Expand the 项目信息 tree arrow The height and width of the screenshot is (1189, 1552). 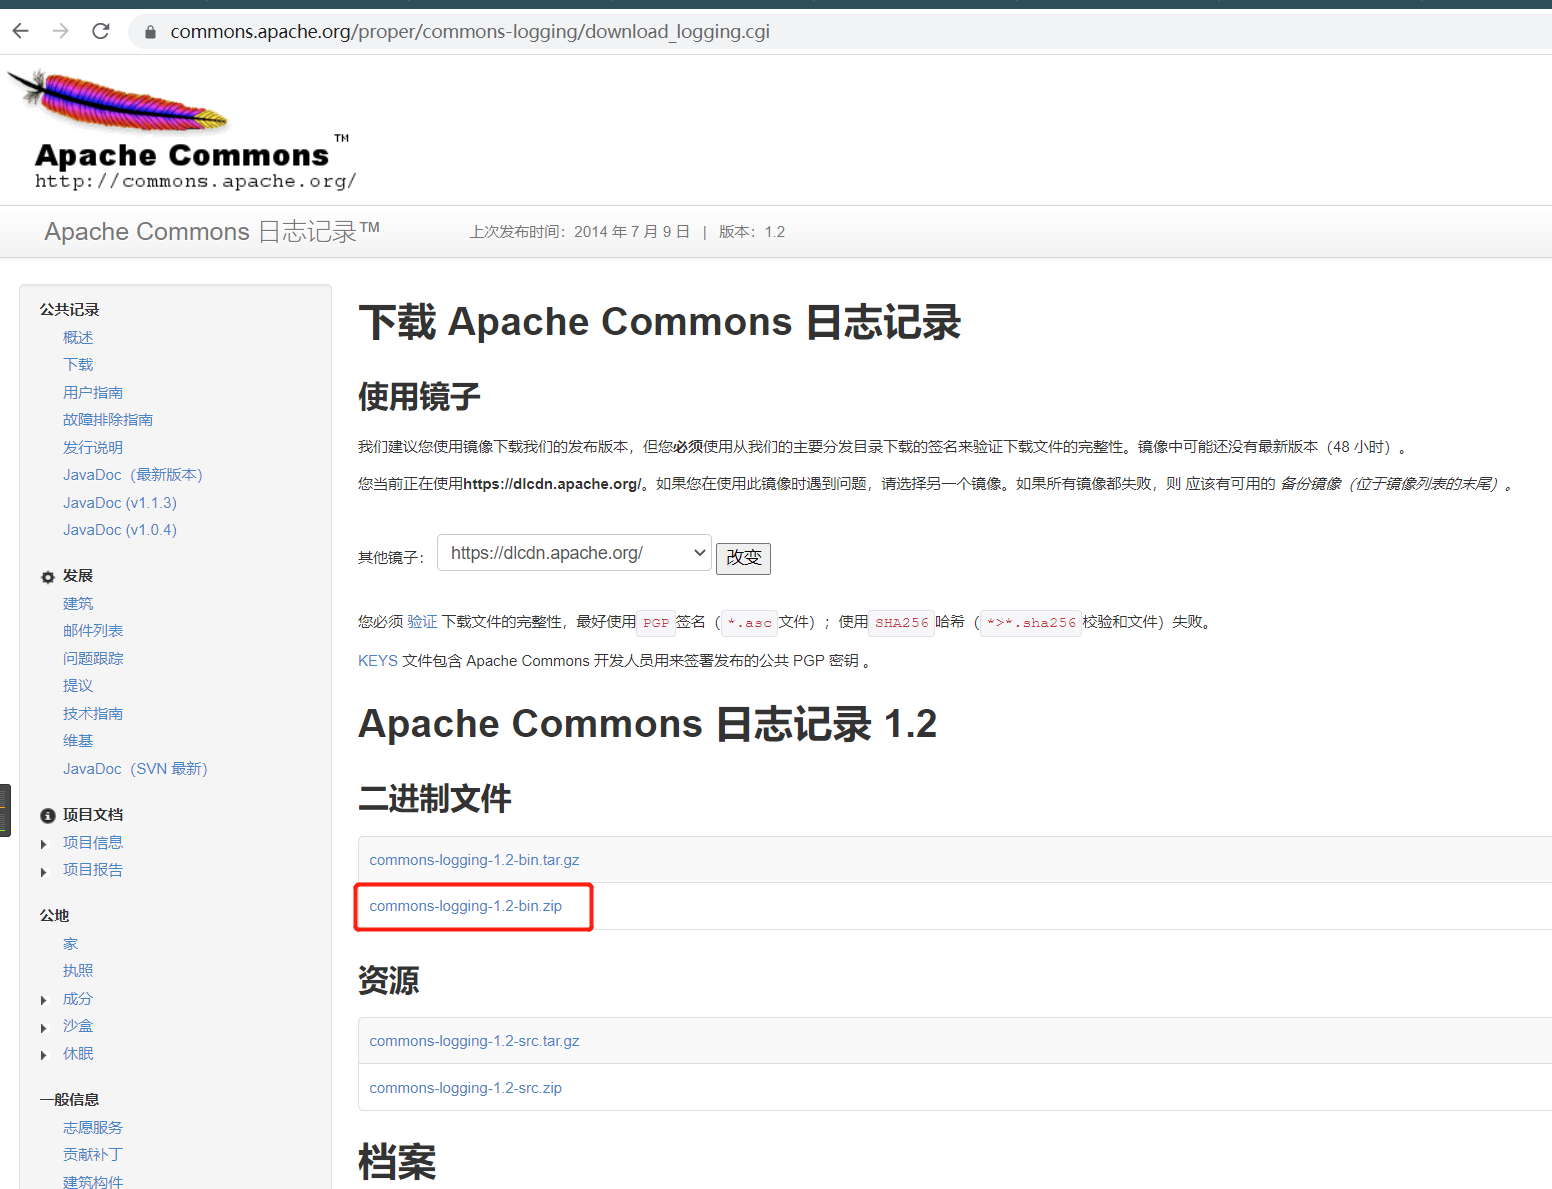click(44, 844)
